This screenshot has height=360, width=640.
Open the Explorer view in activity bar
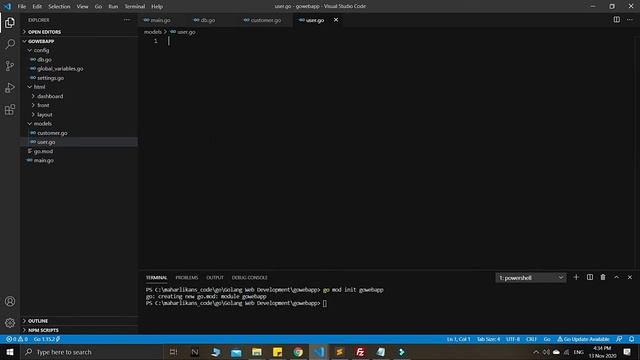click(10, 22)
